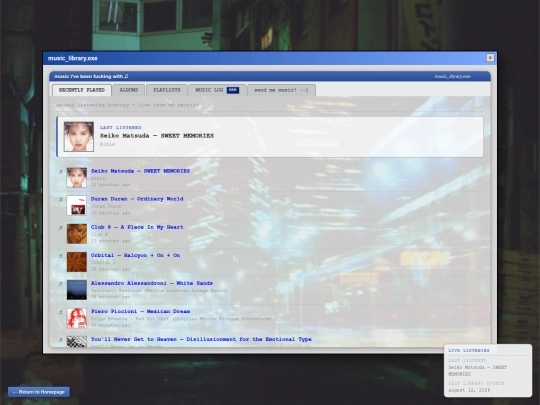Viewport: 540px width, 405px height.
Task: Open the Seiko Matsuda – SWEET MEMORIES list link
Action: (x=140, y=171)
